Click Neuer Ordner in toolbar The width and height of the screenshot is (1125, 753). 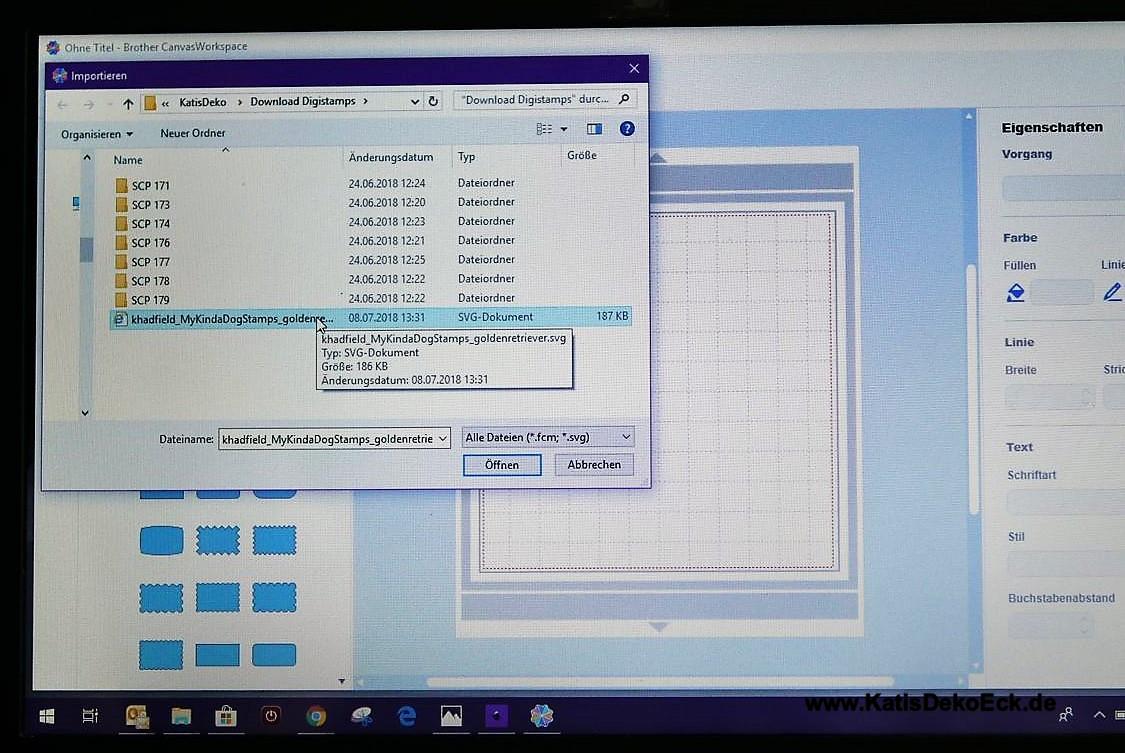pyautogui.click(x=192, y=133)
